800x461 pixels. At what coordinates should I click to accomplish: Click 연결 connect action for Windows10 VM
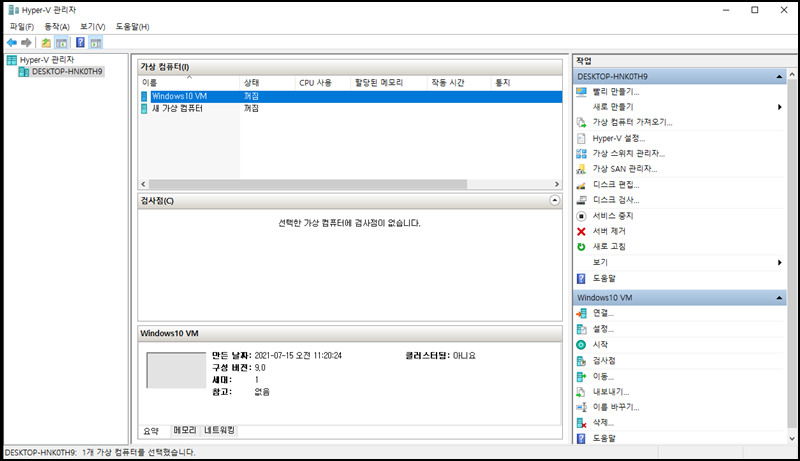(603, 313)
